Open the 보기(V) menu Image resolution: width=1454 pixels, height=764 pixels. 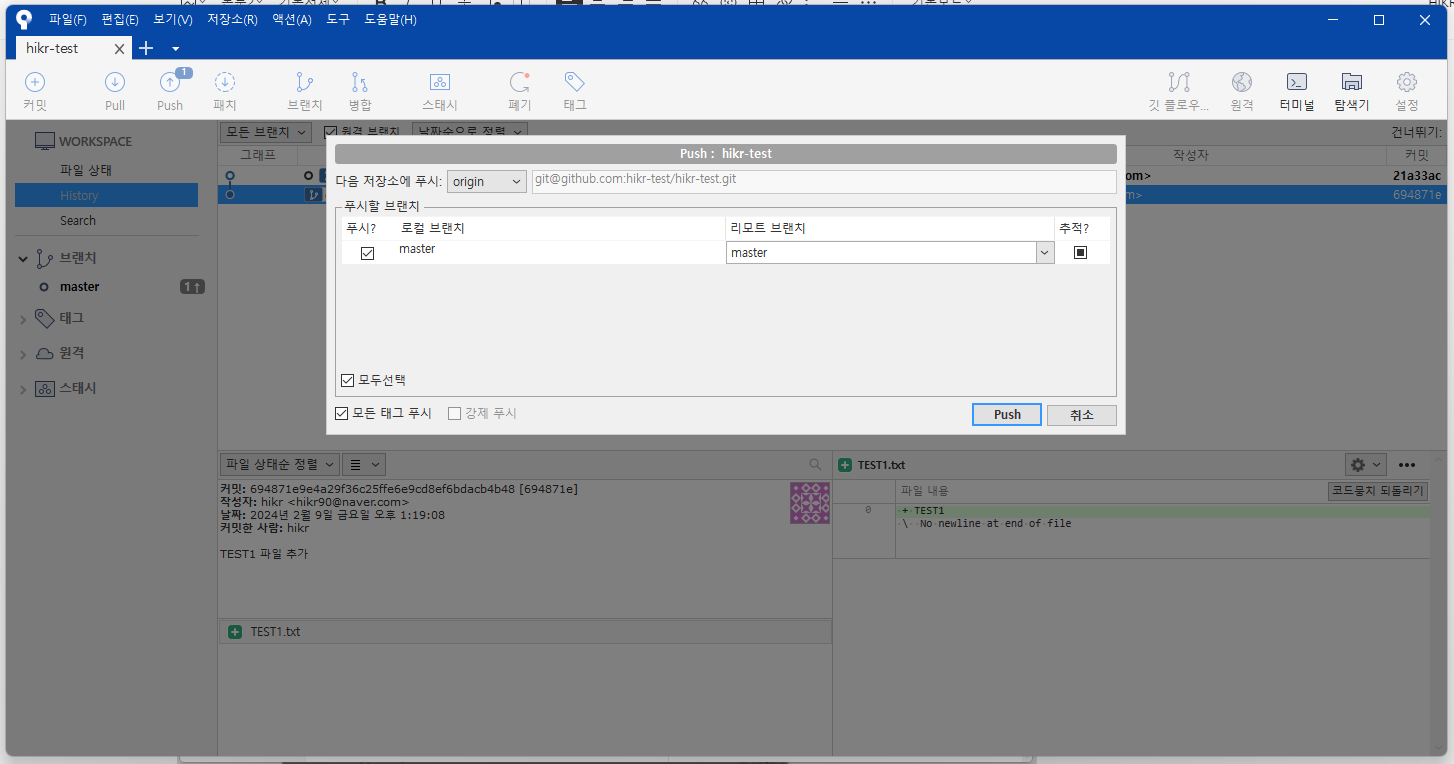(x=173, y=19)
